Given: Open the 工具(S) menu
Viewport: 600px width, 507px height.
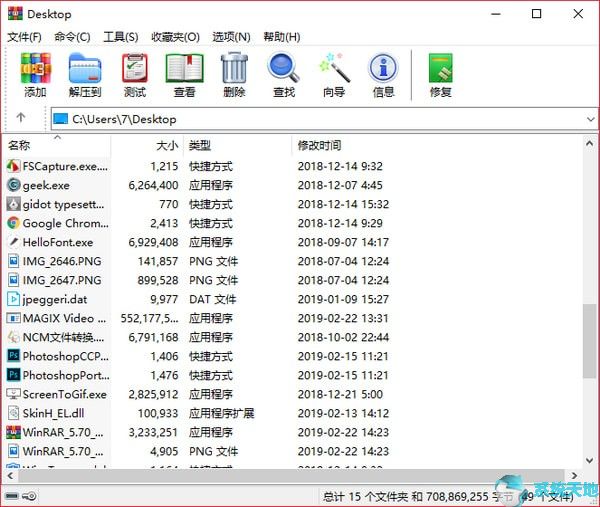Looking at the screenshot, I should [121, 37].
